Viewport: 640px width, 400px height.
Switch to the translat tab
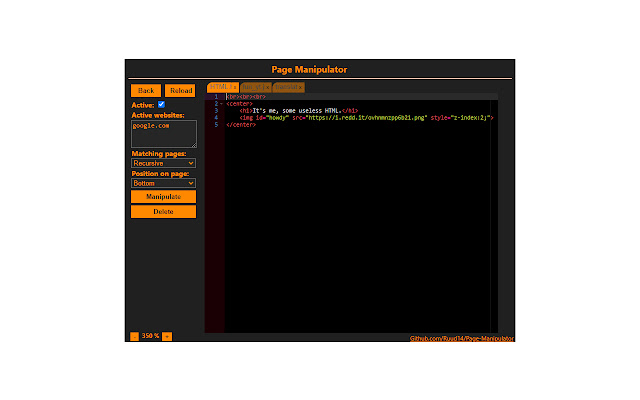(x=286, y=87)
